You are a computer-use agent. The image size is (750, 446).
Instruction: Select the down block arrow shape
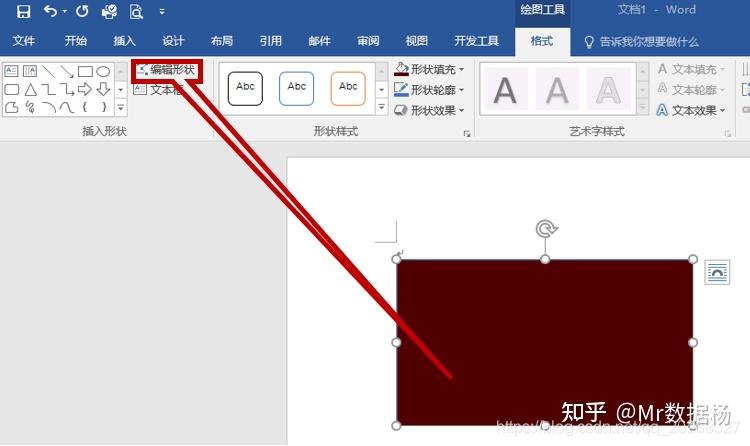pos(103,89)
